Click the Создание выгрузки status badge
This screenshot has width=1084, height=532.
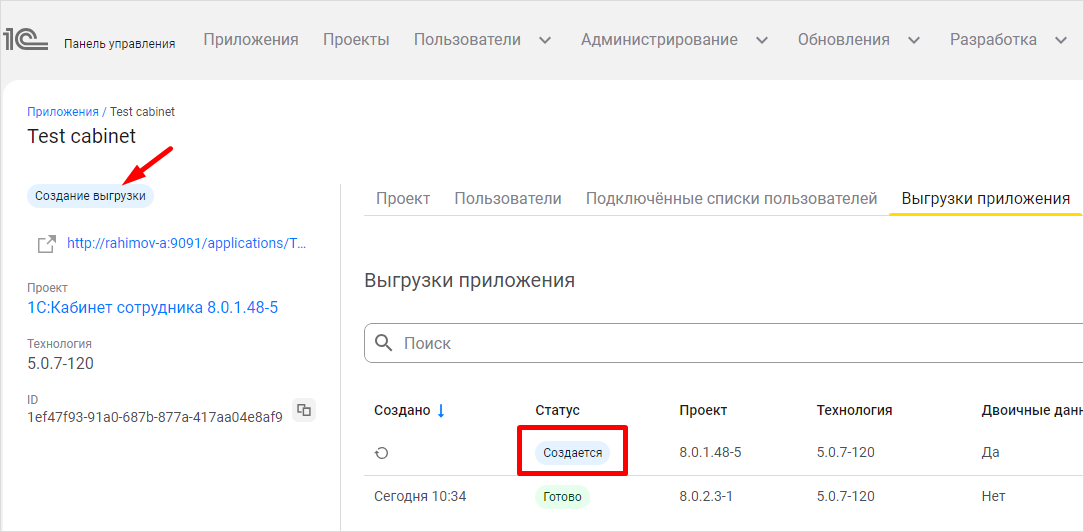click(x=90, y=196)
